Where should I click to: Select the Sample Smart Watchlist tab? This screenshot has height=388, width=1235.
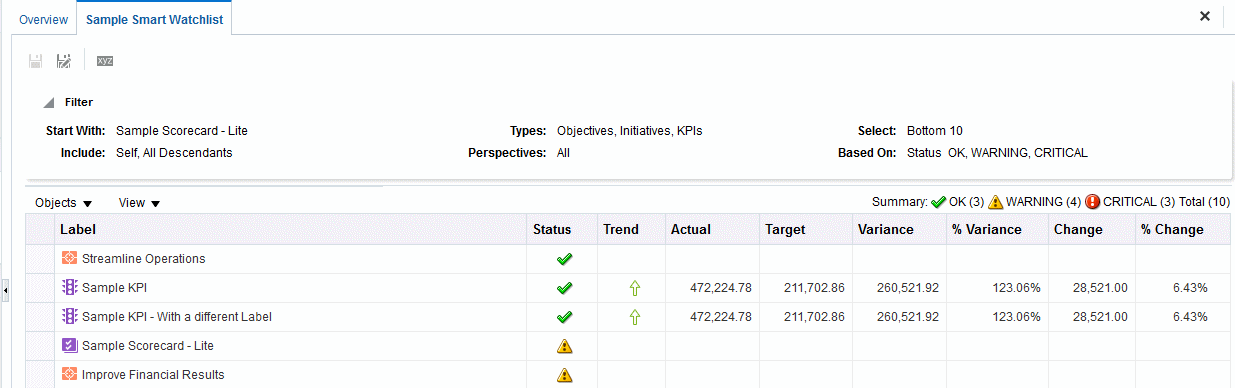pos(155,19)
